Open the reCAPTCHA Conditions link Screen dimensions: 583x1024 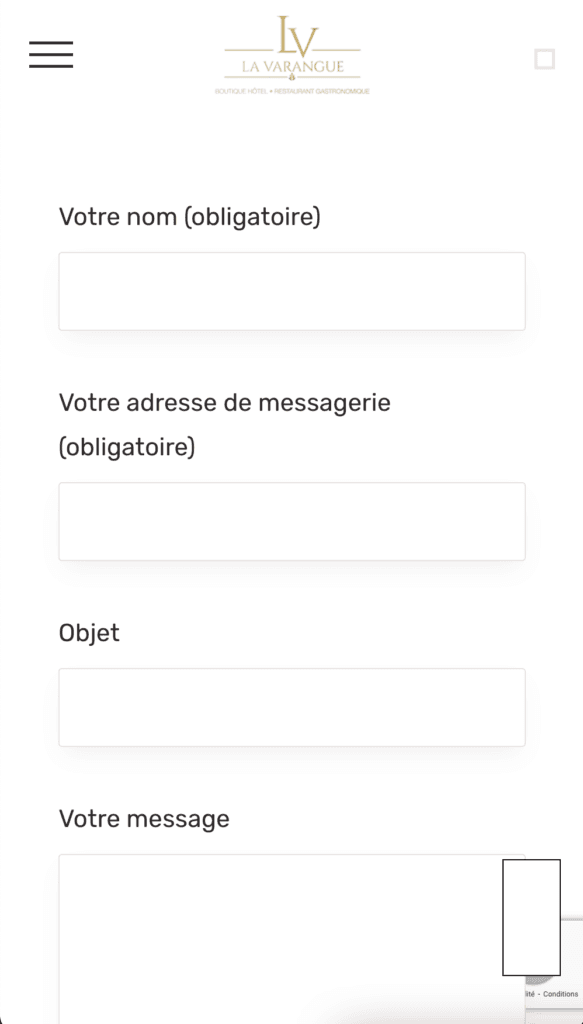pyautogui.click(x=561, y=994)
